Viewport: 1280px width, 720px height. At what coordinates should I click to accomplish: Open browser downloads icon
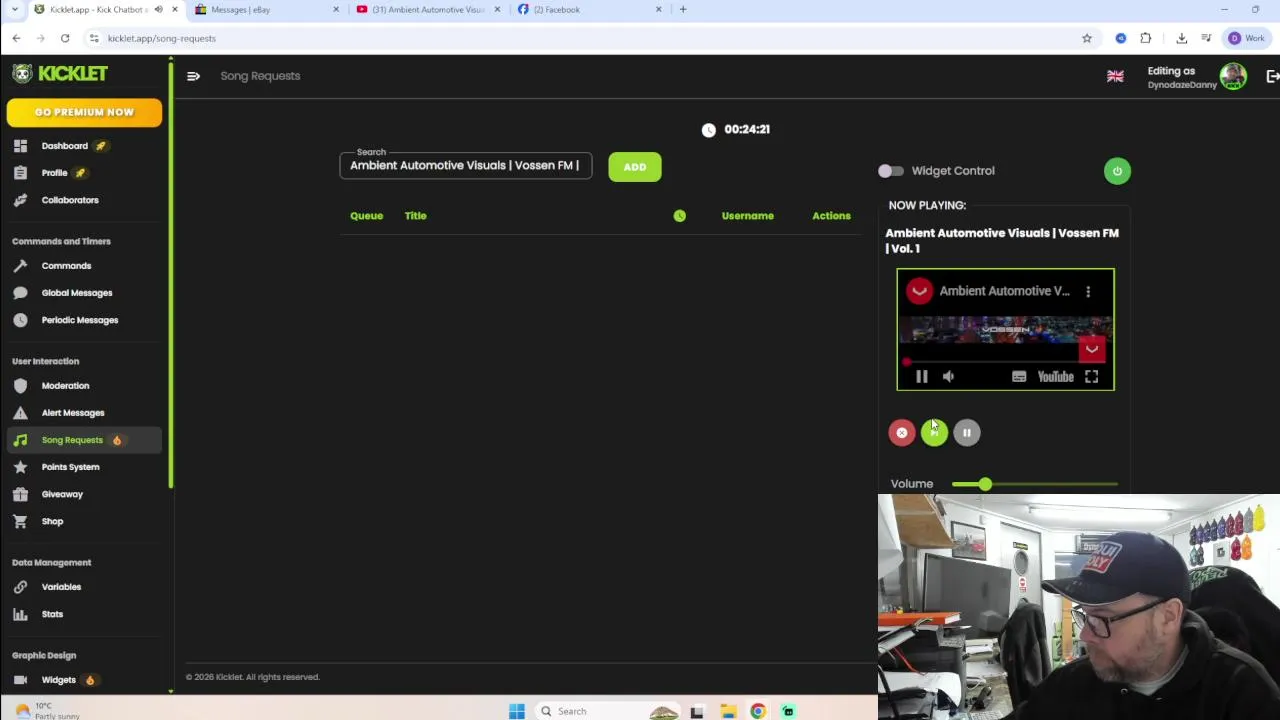(x=1181, y=38)
